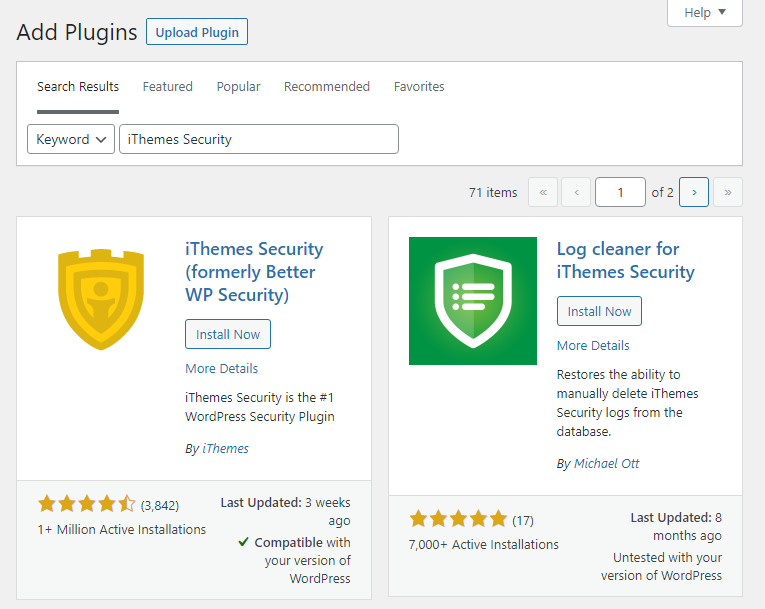Open the Favorites tab
The width and height of the screenshot is (765, 609).
pyautogui.click(x=419, y=87)
